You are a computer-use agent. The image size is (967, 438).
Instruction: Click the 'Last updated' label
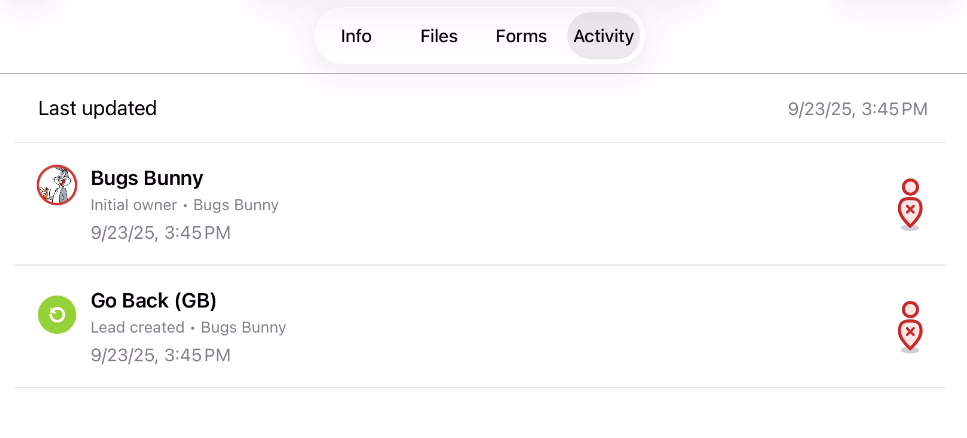(97, 108)
